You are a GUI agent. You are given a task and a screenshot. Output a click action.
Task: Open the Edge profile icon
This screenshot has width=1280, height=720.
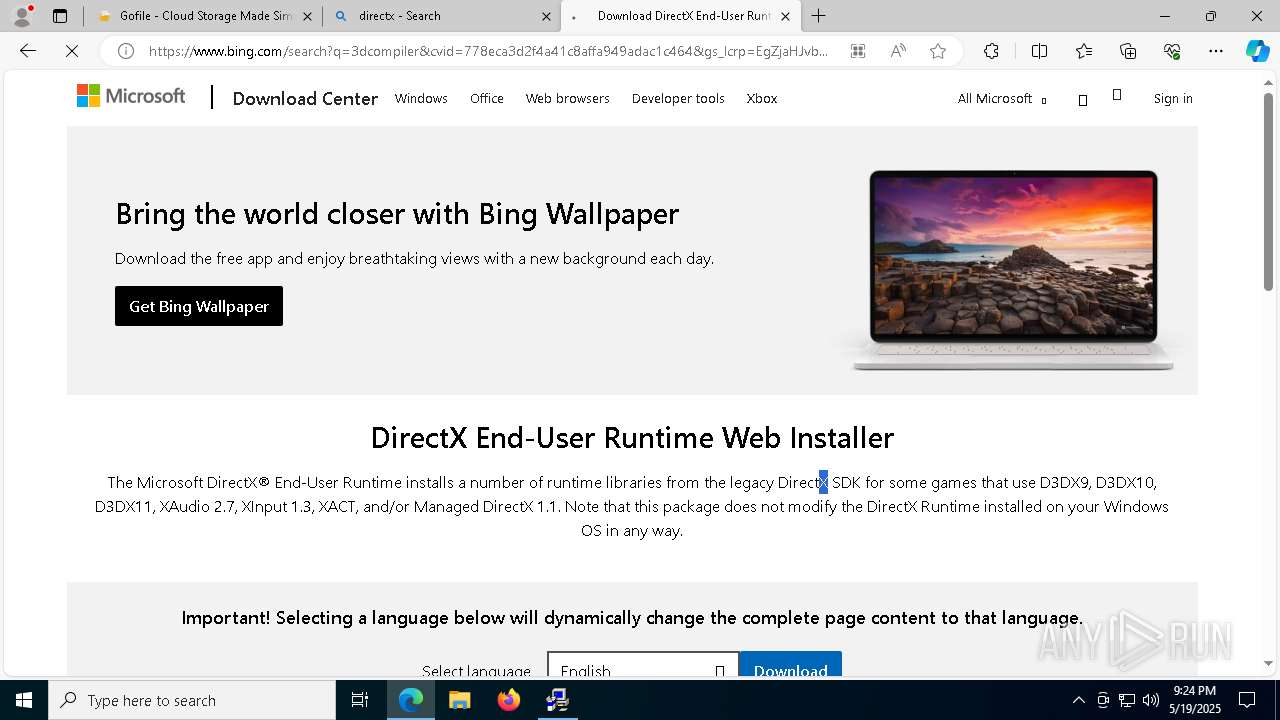click(x=22, y=16)
